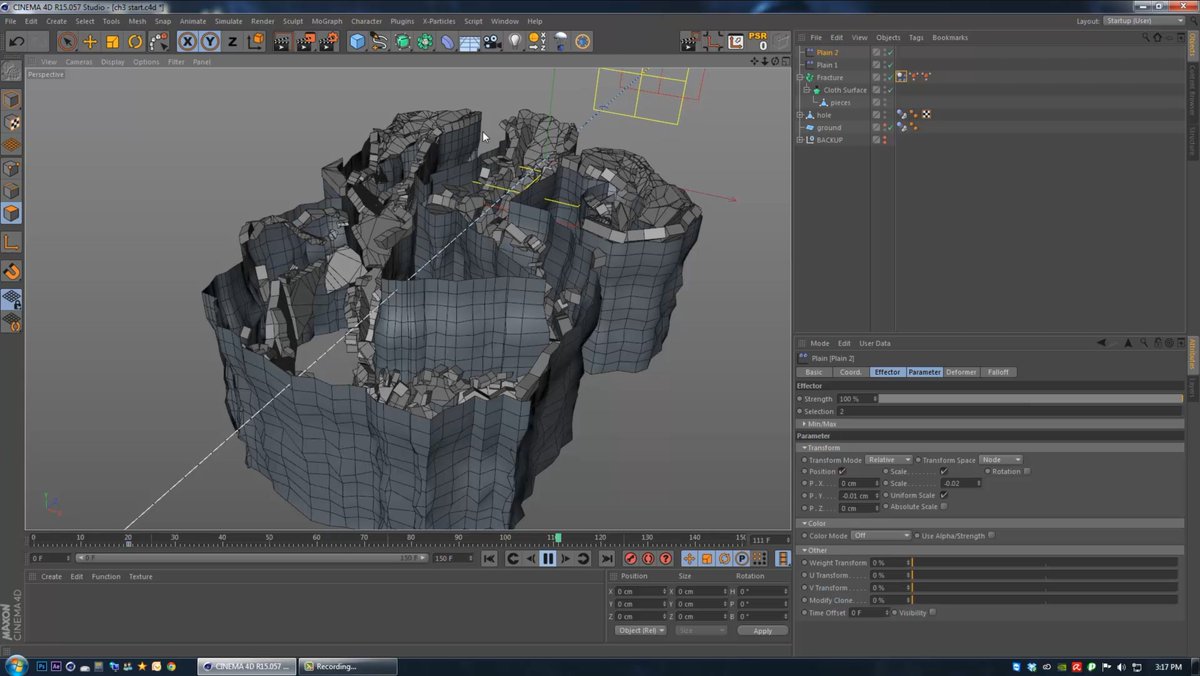Viewport: 1200px width, 676px height.
Task: Open the Transform Mode dropdown set to Relative
Action: point(890,459)
